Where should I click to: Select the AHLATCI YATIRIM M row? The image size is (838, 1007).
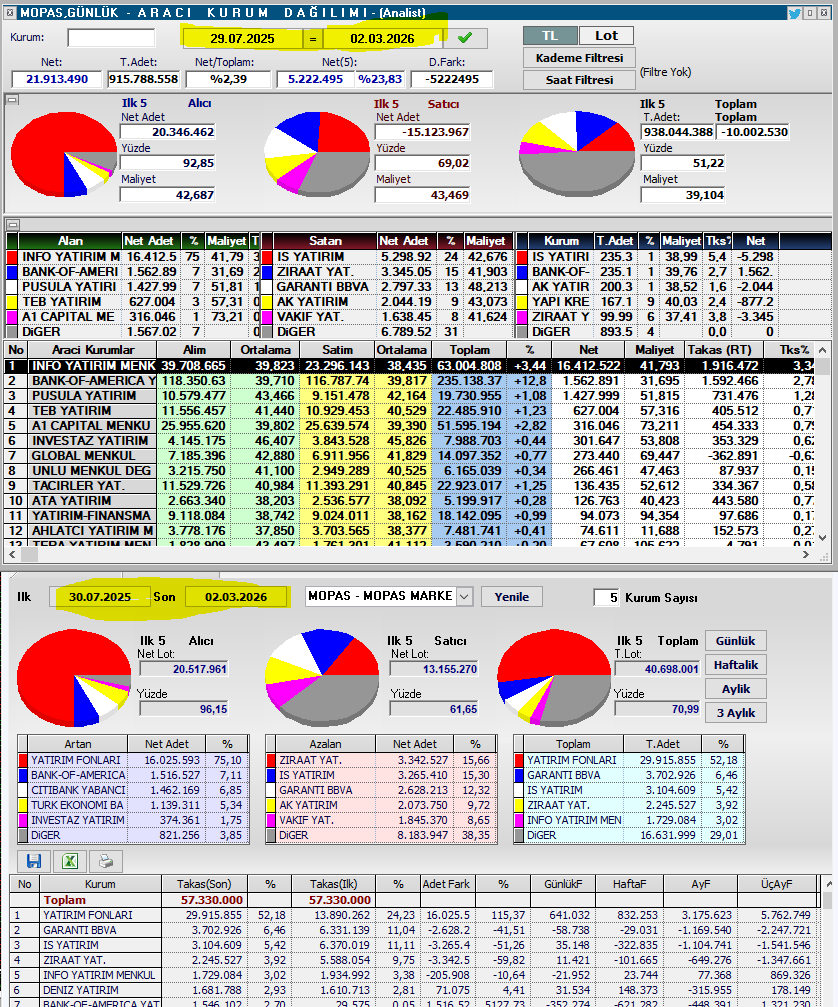(x=411, y=530)
